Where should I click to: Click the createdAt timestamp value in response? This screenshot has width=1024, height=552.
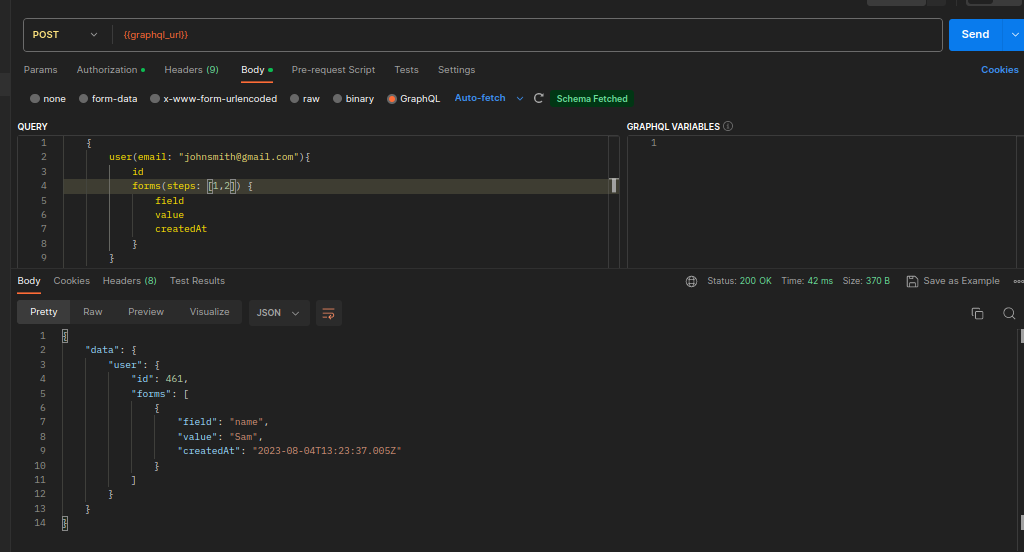327,451
